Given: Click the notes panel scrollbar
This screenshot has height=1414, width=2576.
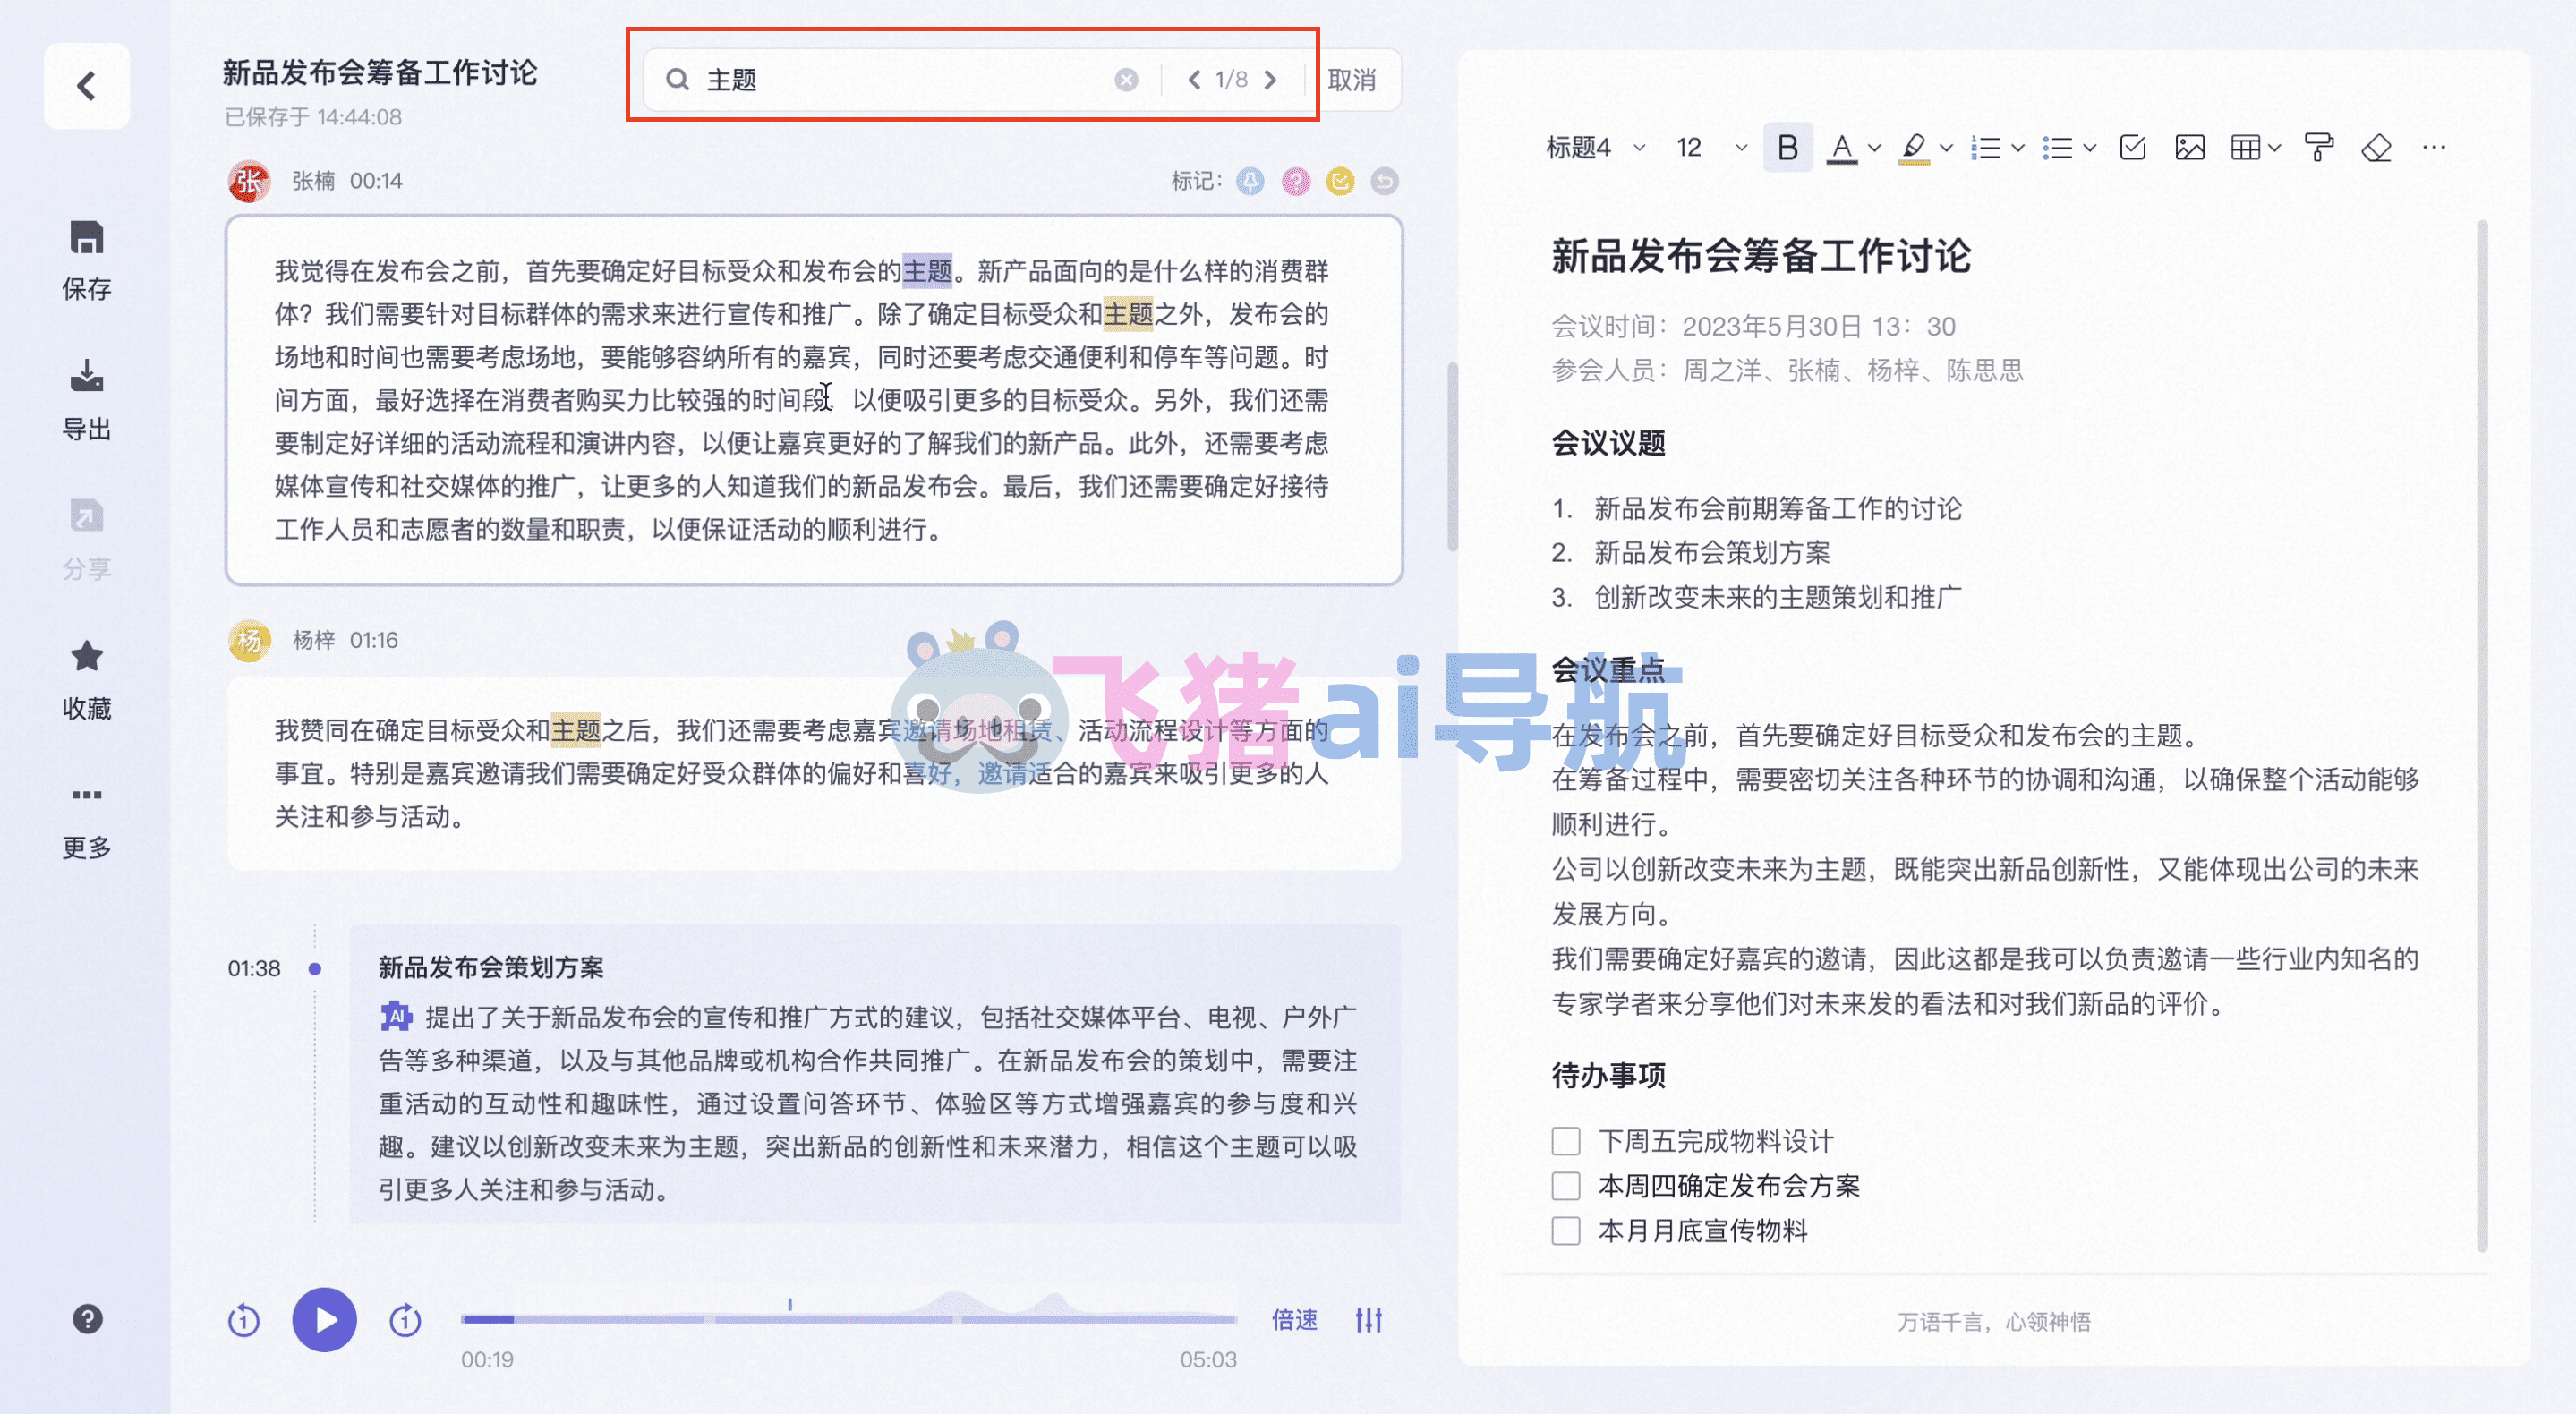Looking at the screenshot, I should [x=2482, y=735].
